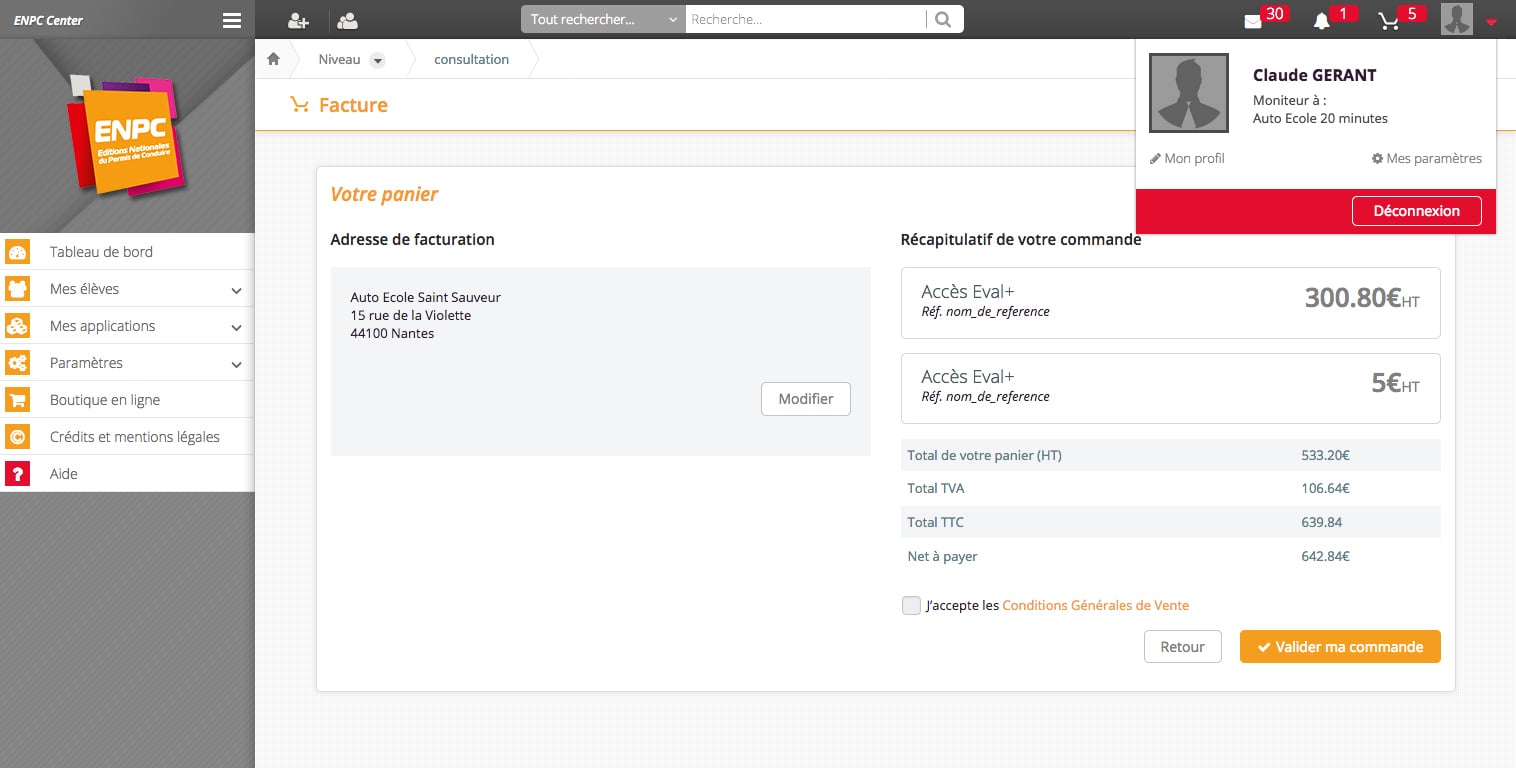Click the search magnifier icon

click(x=944, y=19)
